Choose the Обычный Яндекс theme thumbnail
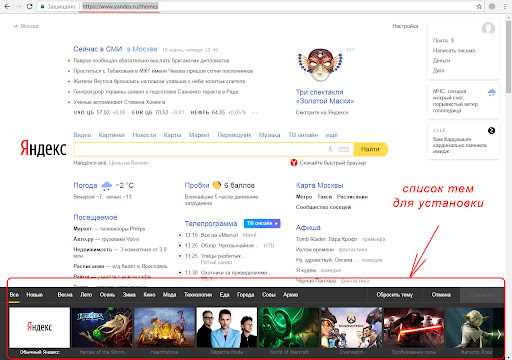Screen dimensions: 512x360 (x=39, y=328)
